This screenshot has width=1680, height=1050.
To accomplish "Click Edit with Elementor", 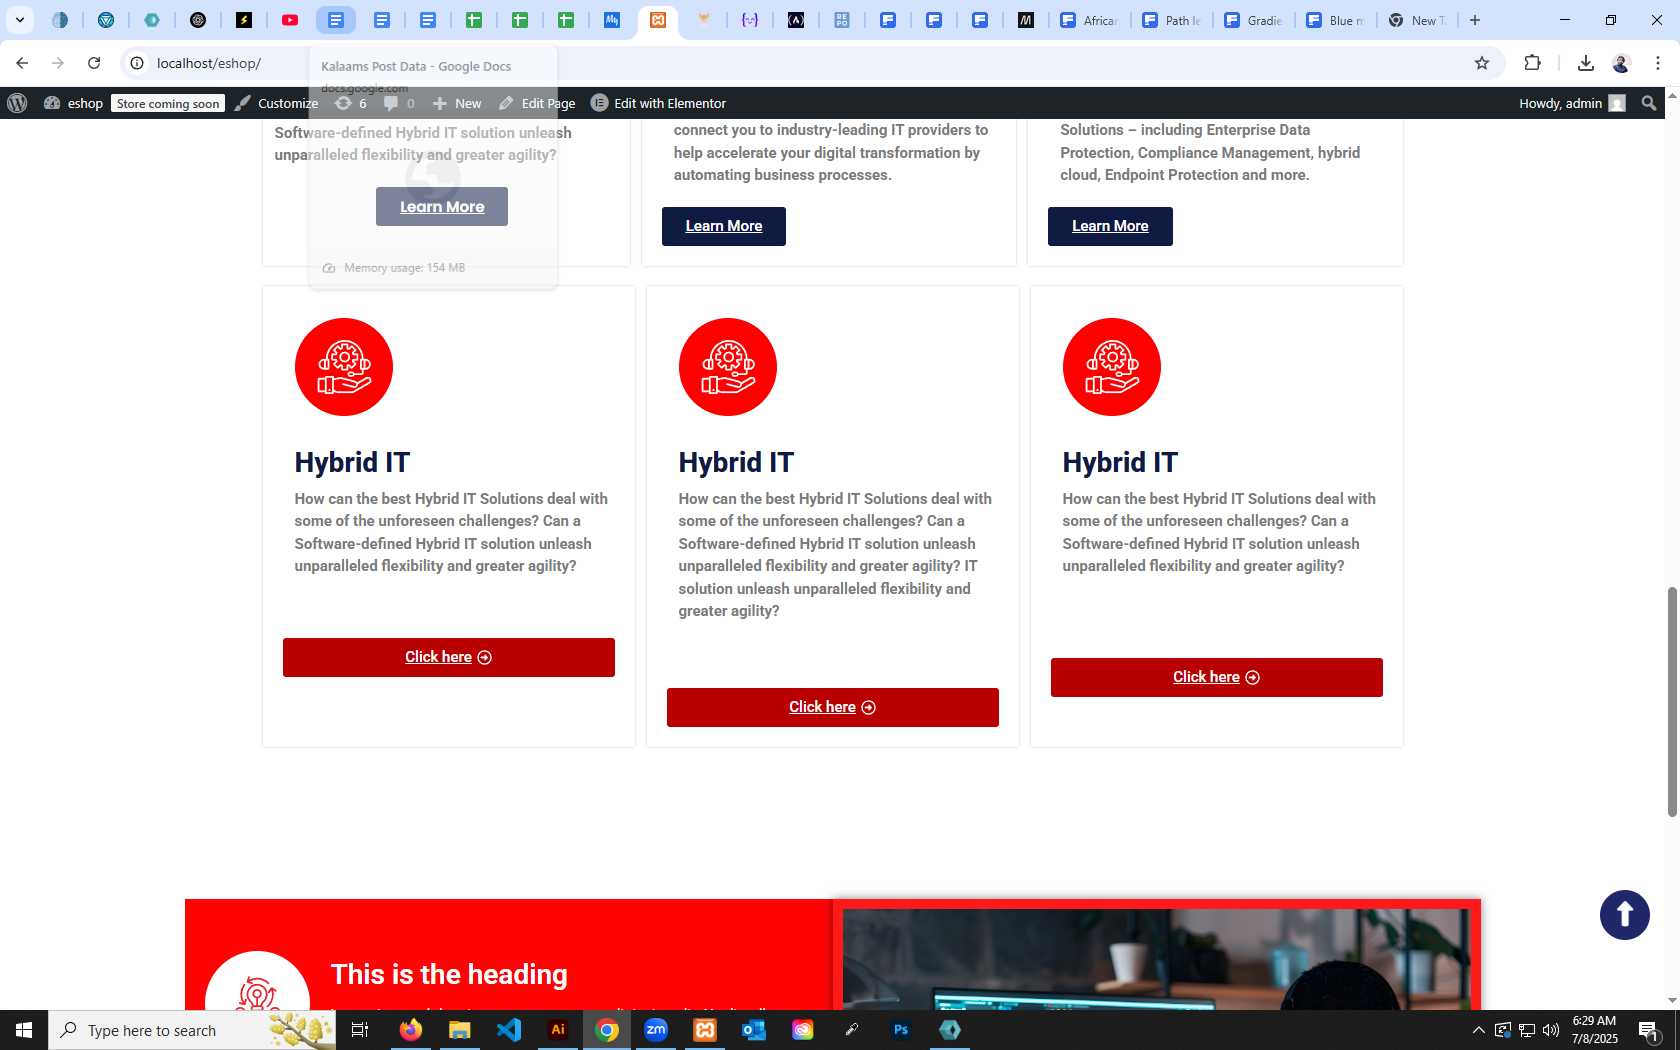I will pos(659,103).
